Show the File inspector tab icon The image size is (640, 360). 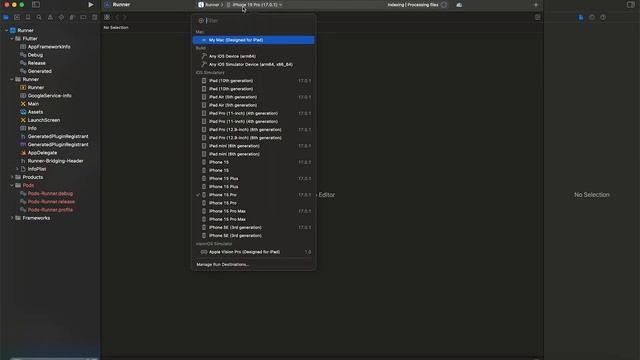coord(581,18)
